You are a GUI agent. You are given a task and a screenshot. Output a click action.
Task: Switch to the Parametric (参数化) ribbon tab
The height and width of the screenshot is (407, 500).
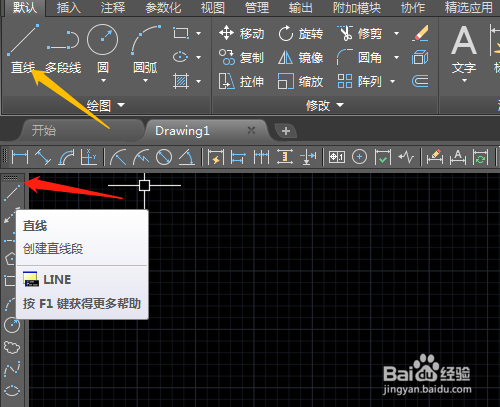tap(163, 8)
